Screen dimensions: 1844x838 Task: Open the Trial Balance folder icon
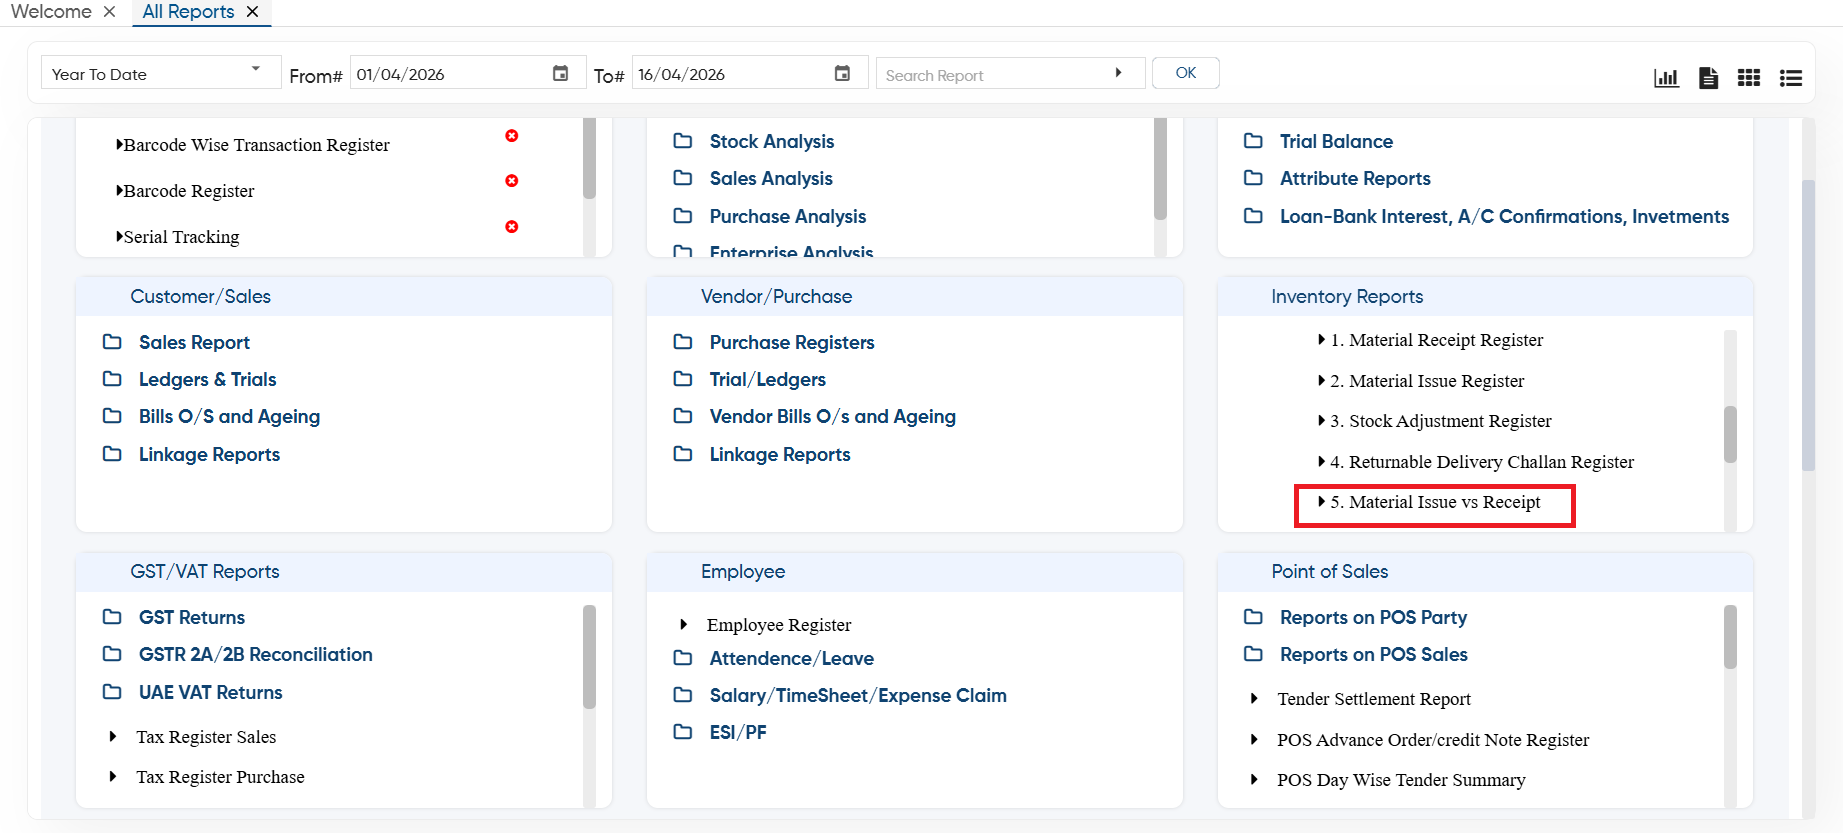[1253, 141]
